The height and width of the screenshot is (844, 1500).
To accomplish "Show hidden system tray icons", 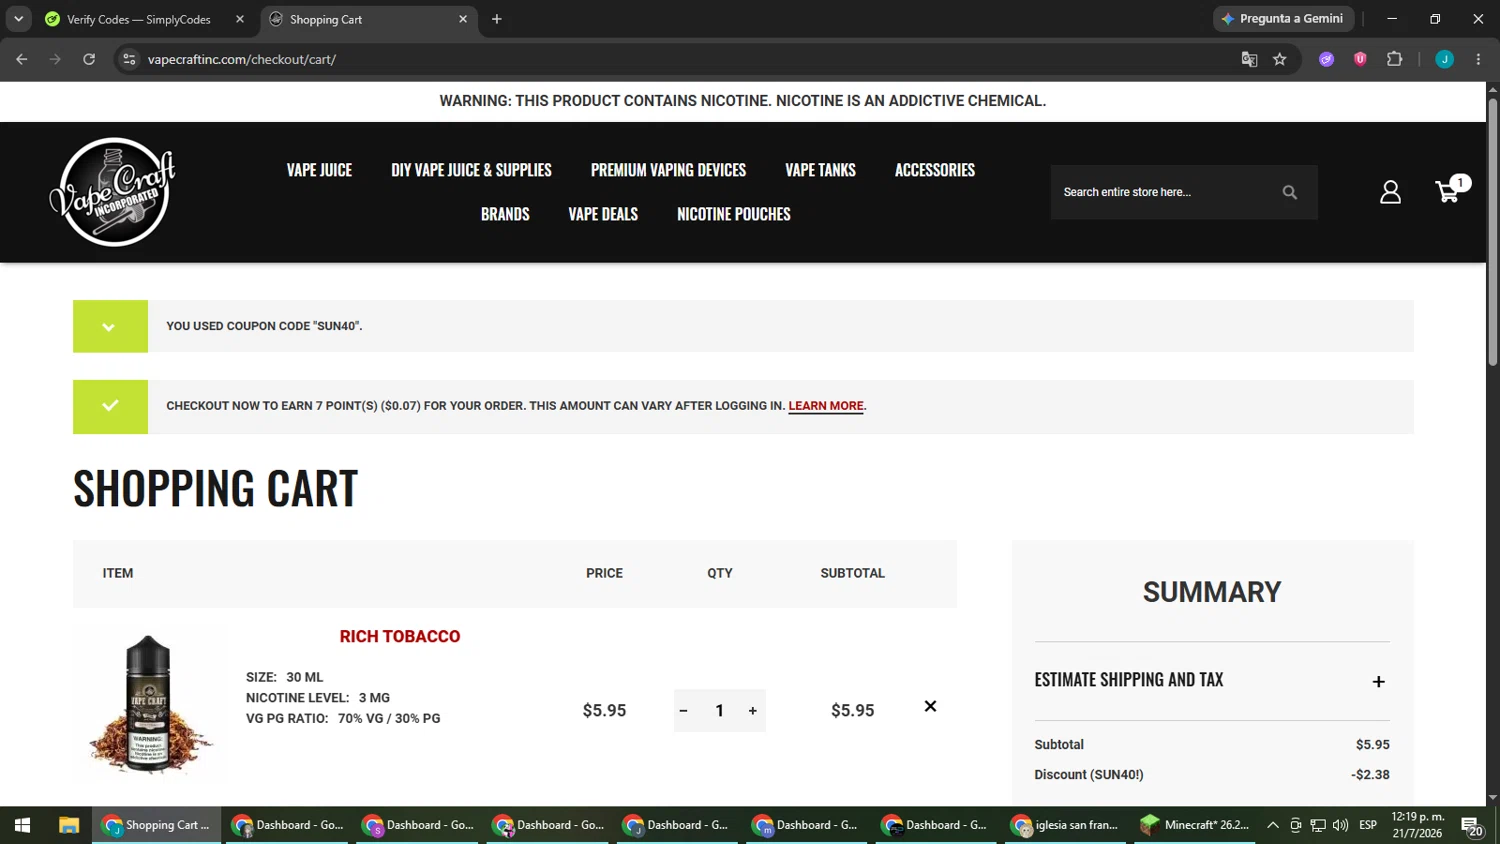I will 1272,825.
